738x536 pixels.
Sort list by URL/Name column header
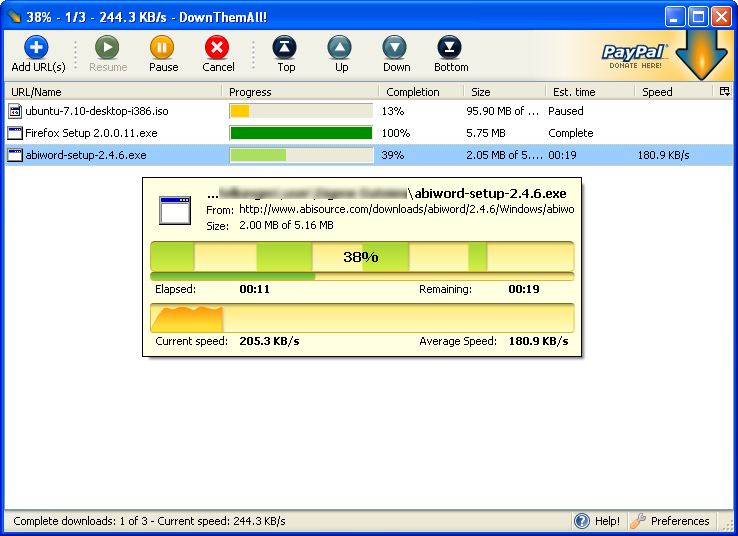(x=110, y=92)
